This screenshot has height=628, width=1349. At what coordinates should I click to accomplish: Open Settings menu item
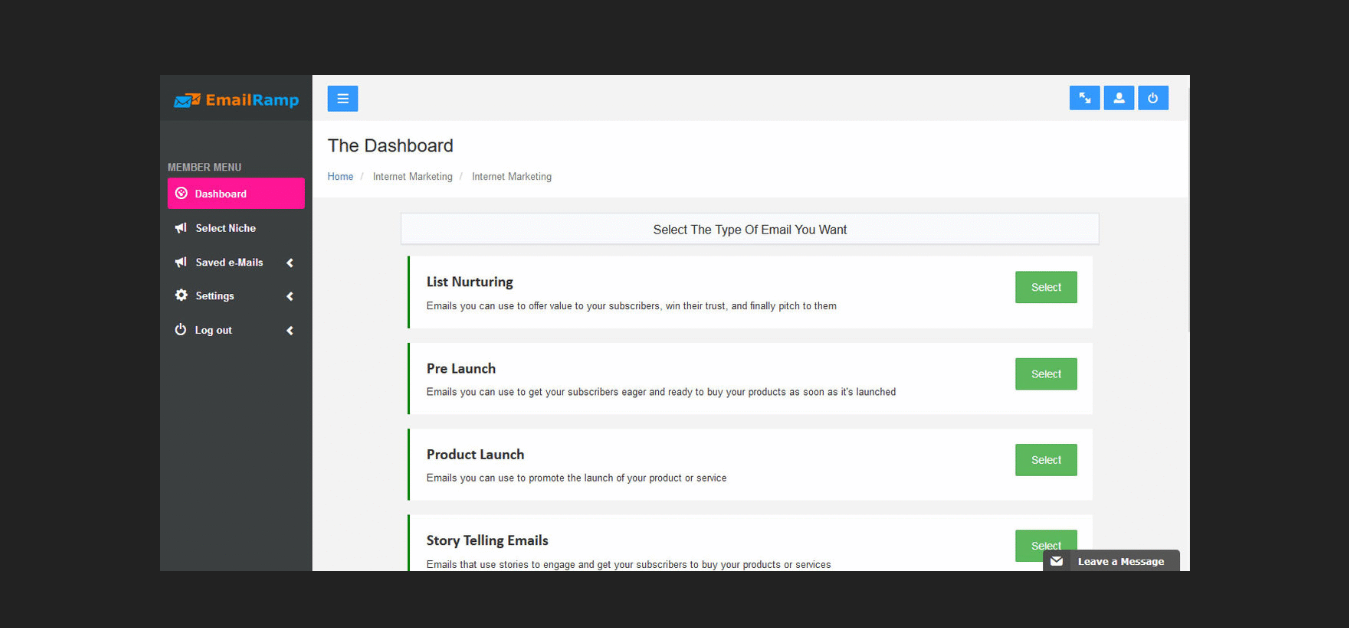pyautogui.click(x=236, y=296)
